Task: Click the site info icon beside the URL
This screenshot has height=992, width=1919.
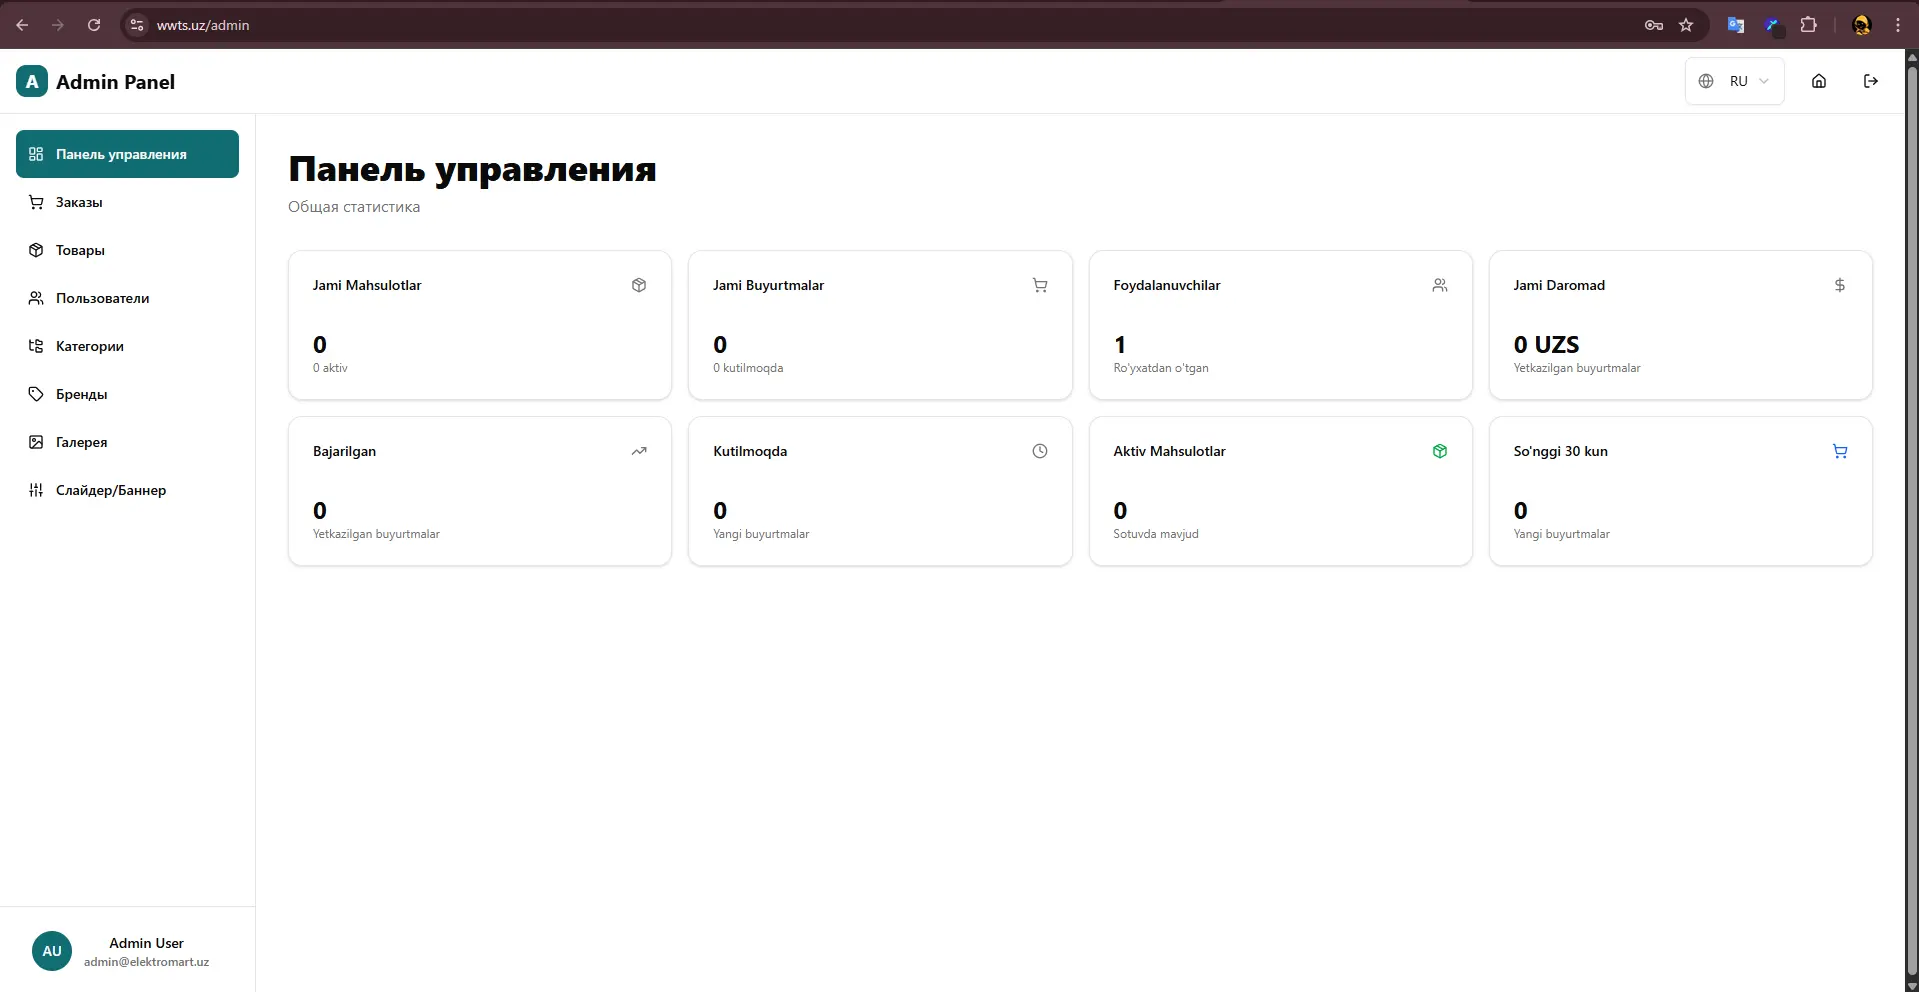Action: click(137, 25)
